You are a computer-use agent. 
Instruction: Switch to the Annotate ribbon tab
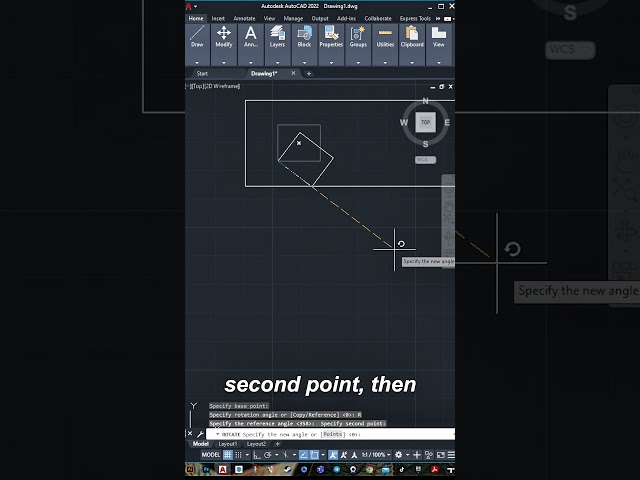tap(244, 18)
